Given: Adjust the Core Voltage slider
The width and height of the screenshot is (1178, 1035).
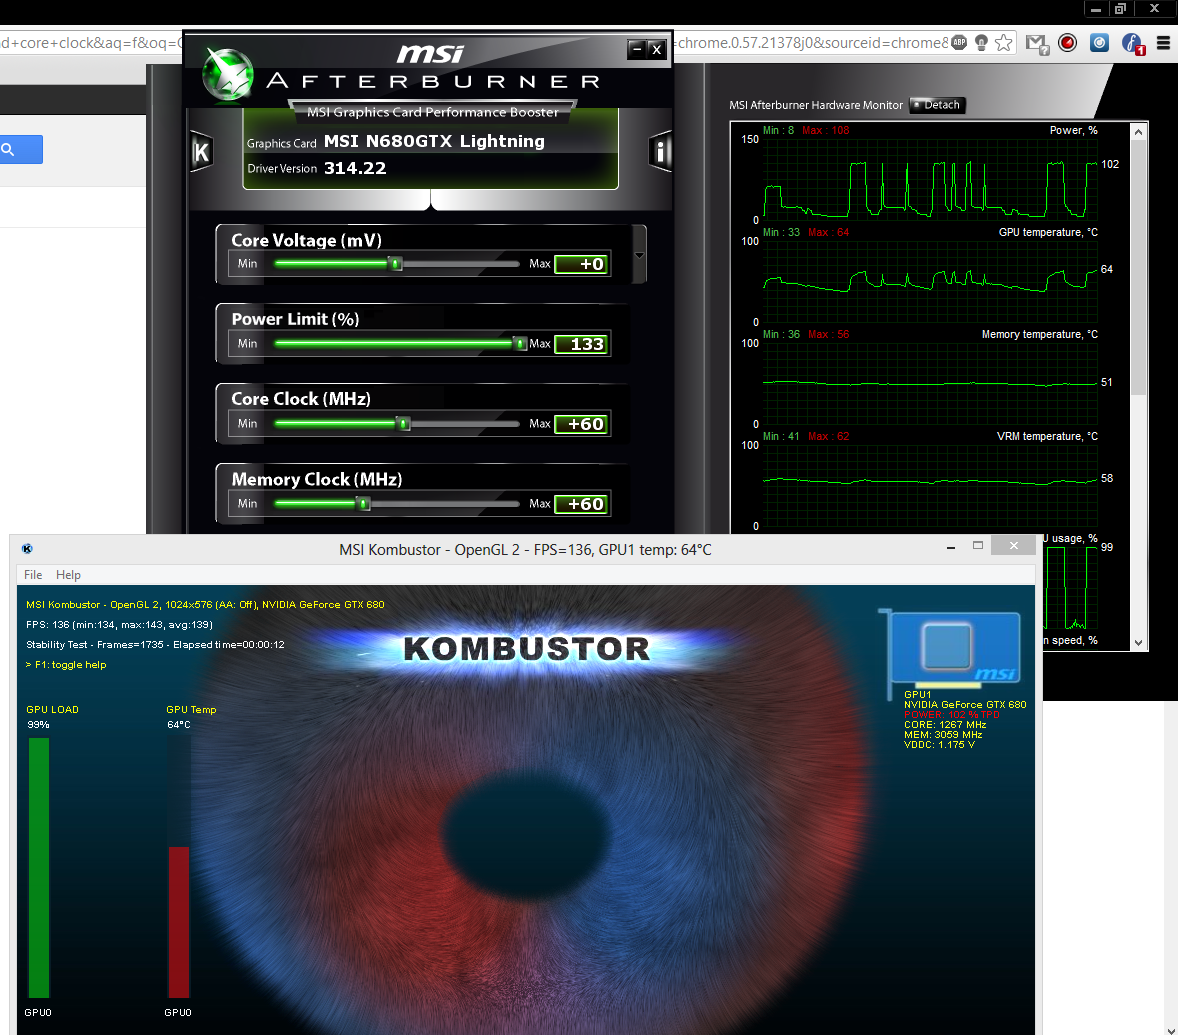Looking at the screenshot, I should click(x=397, y=264).
